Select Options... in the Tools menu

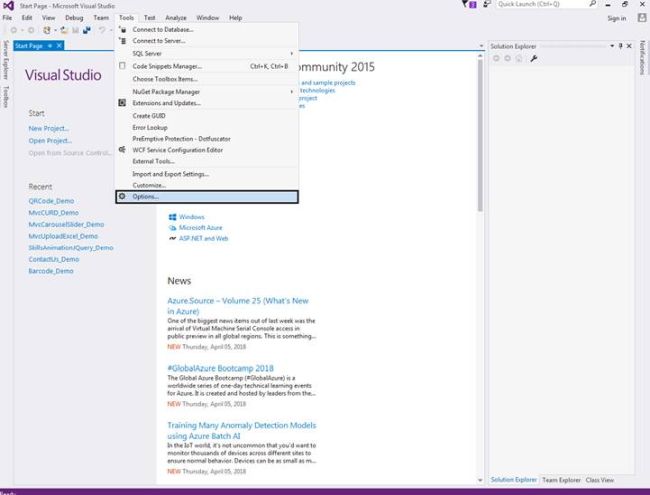(207, 197)
